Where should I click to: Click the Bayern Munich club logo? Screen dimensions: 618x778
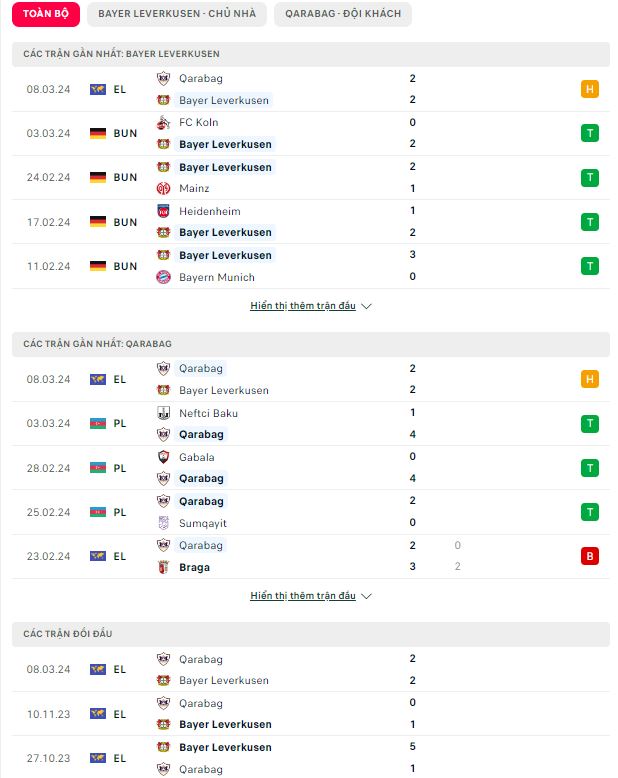[163, 277]
